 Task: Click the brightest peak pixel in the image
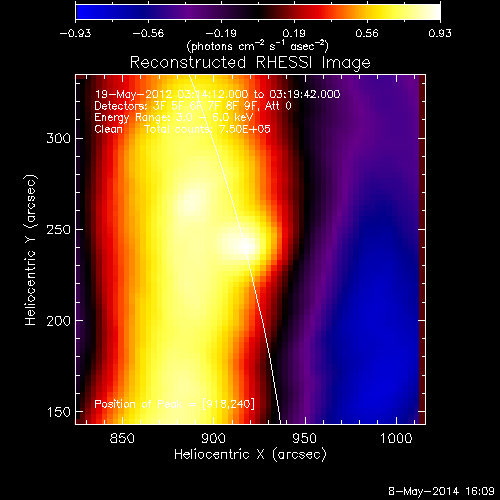pyautogui.click(x=246, y=247)
